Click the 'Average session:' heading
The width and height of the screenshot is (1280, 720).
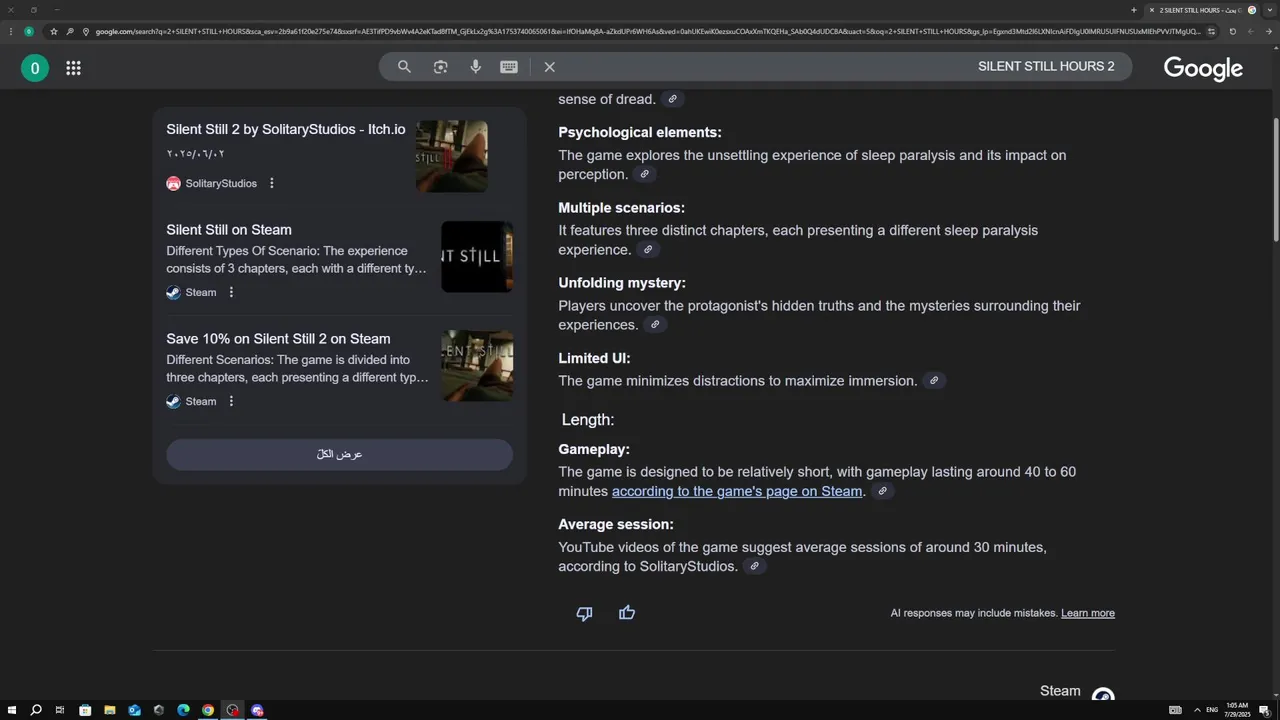[x=616, y=525]
